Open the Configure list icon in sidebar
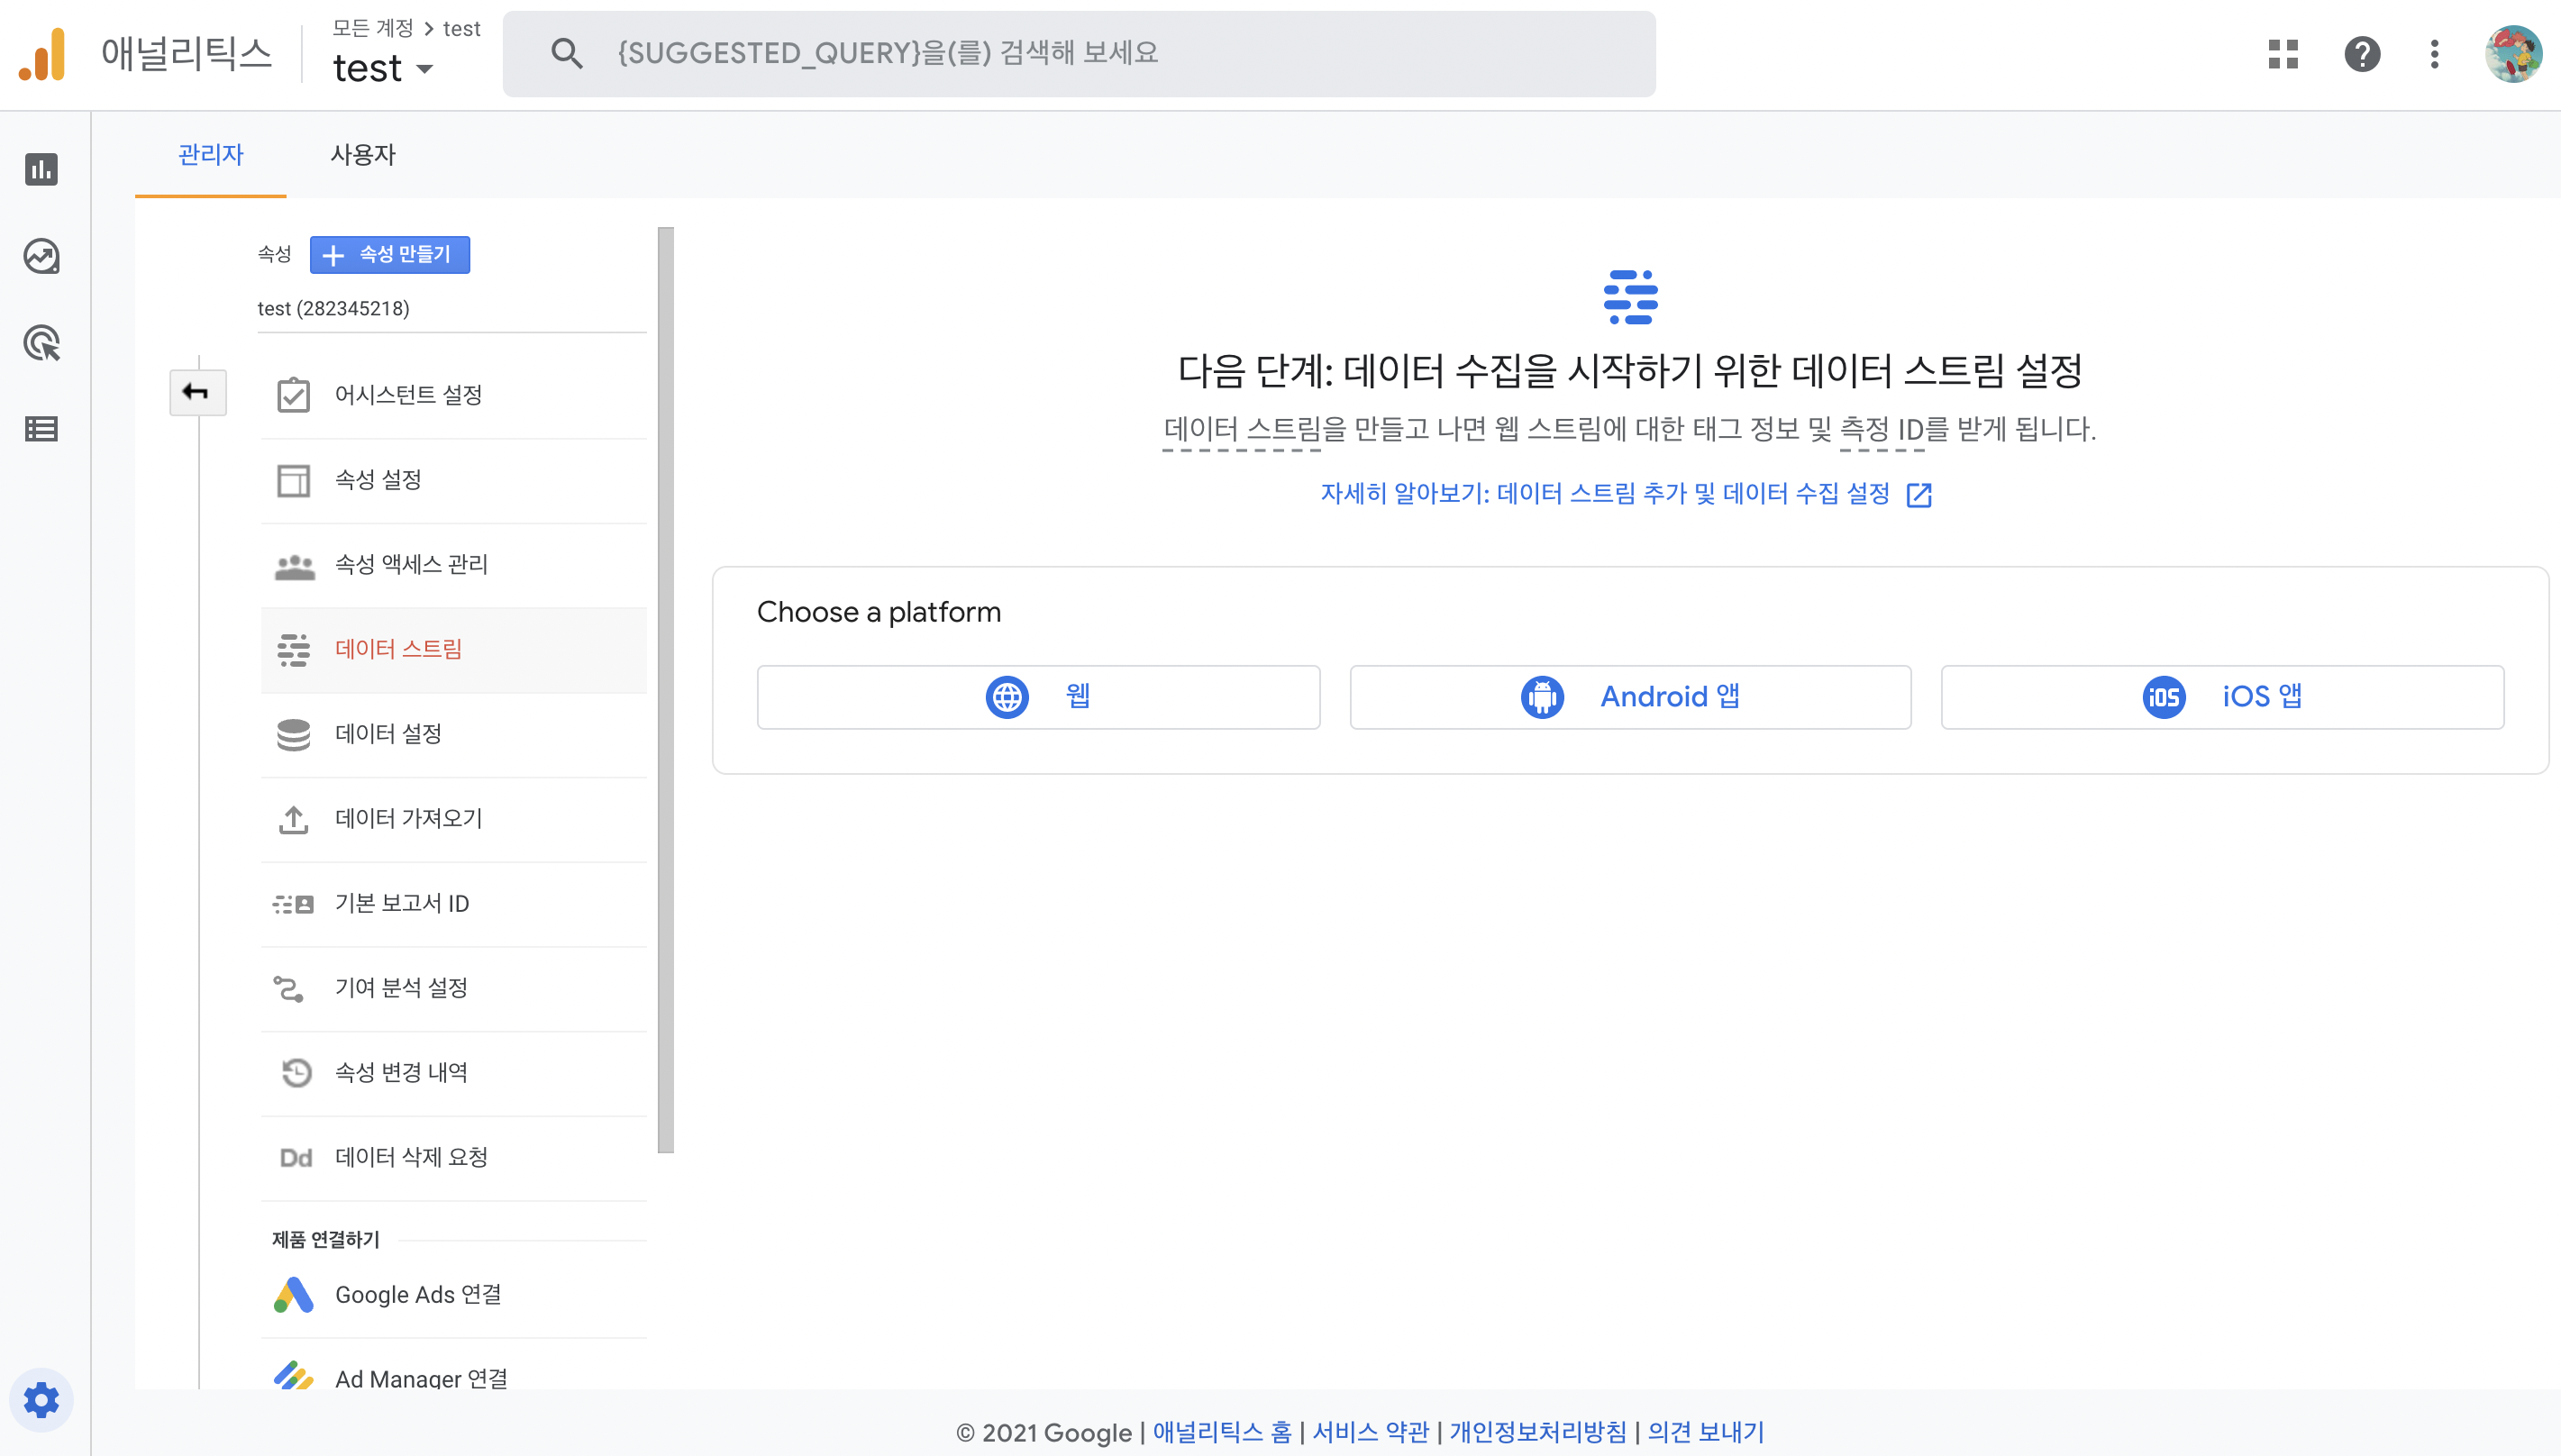 [41, 429]
